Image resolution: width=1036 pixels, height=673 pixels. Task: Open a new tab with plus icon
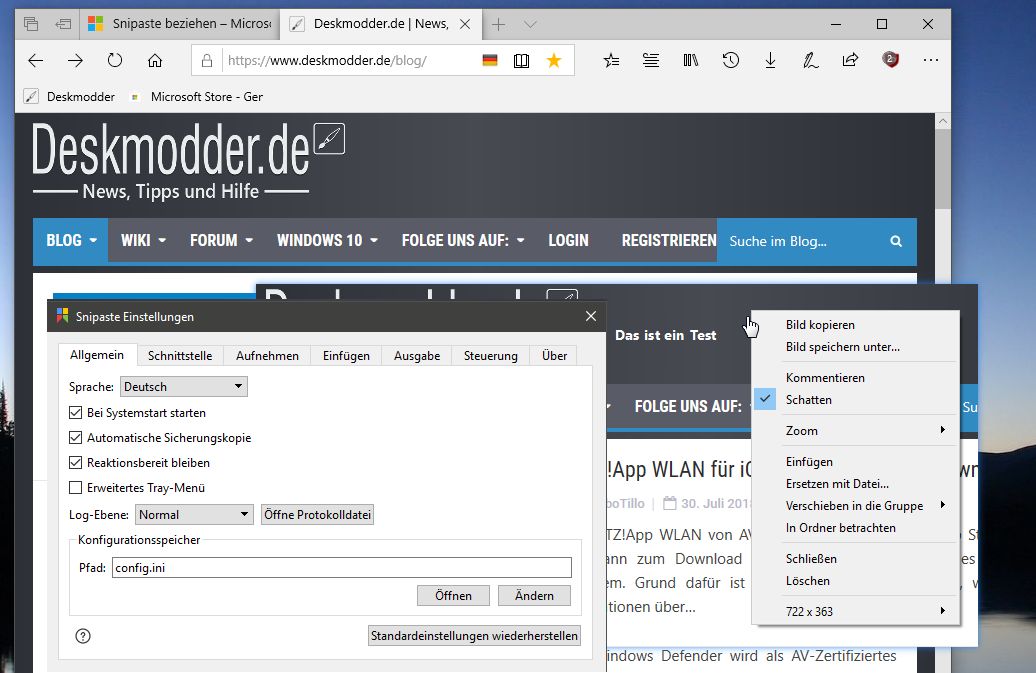498,24
